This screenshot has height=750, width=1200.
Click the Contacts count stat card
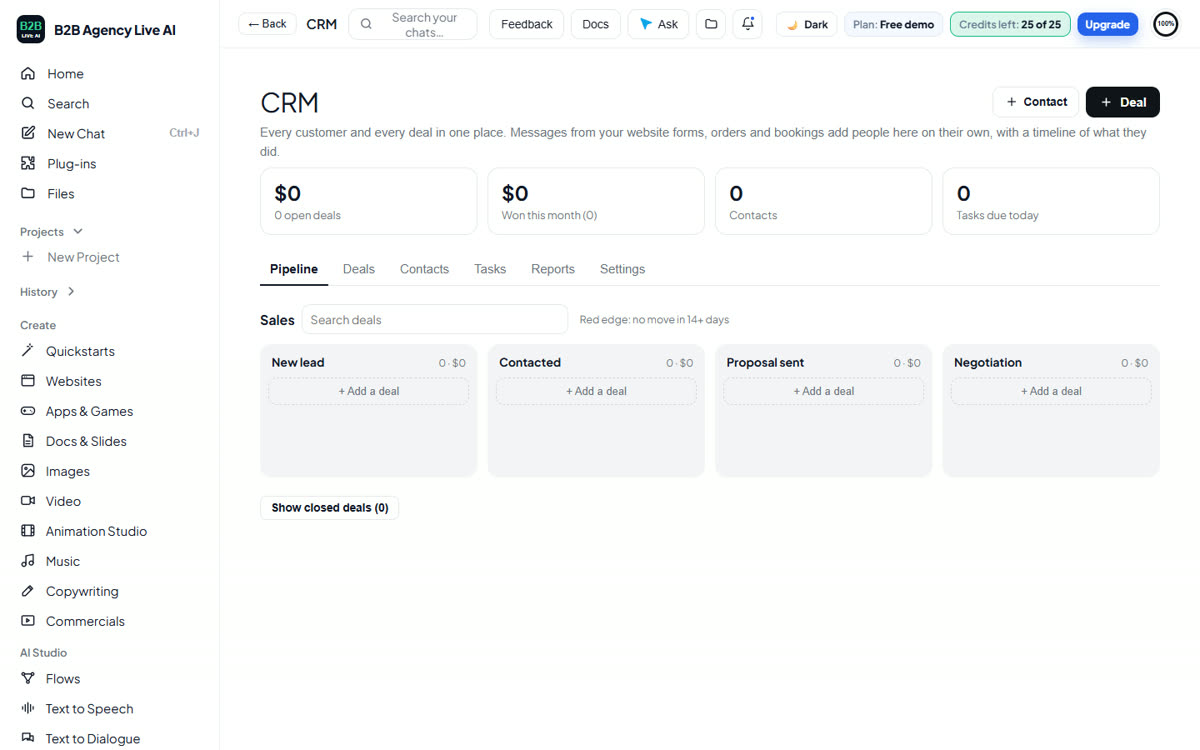[823, 201]
